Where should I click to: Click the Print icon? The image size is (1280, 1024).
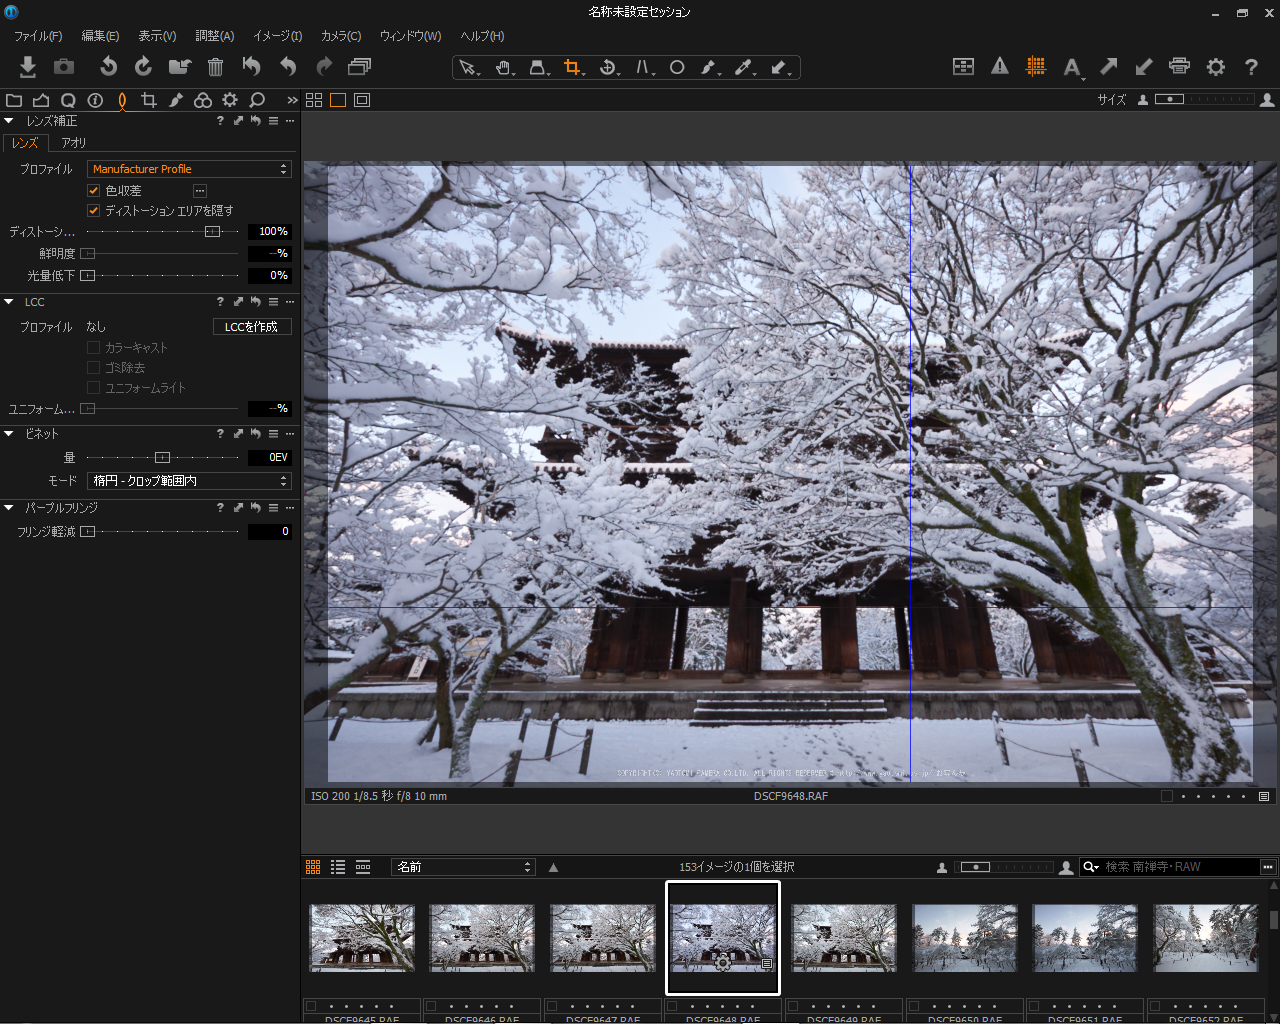1180,67
